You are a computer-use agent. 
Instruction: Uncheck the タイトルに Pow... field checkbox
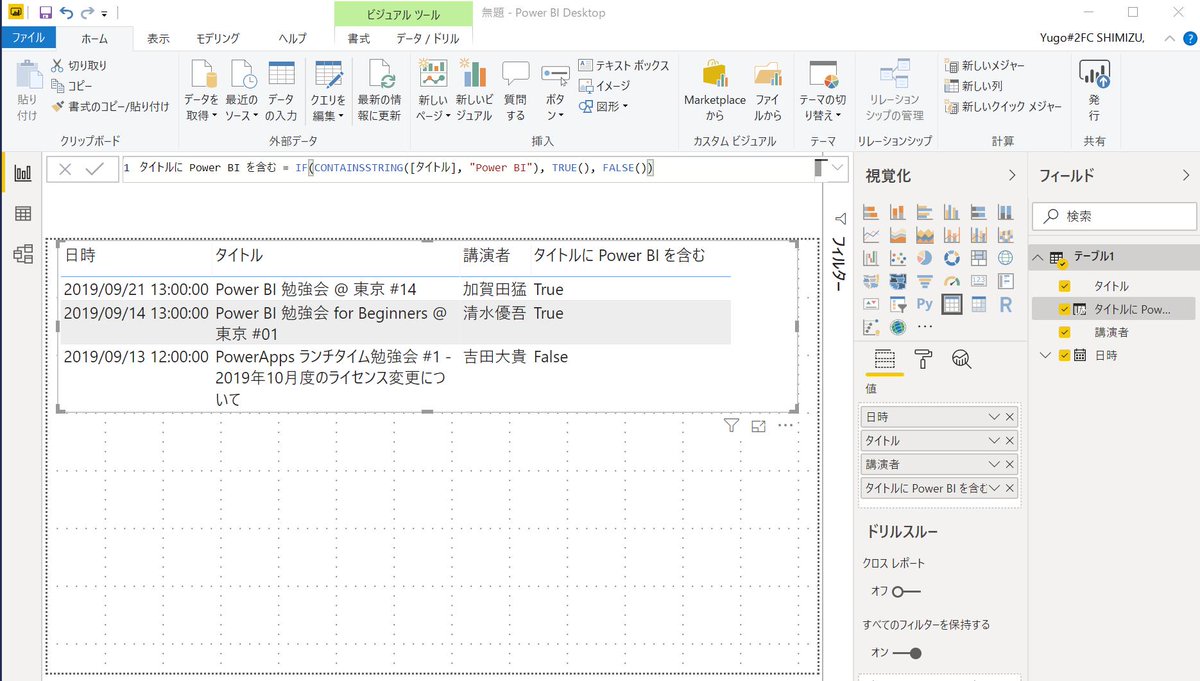pyautogui.click(x=1064, y=310)
